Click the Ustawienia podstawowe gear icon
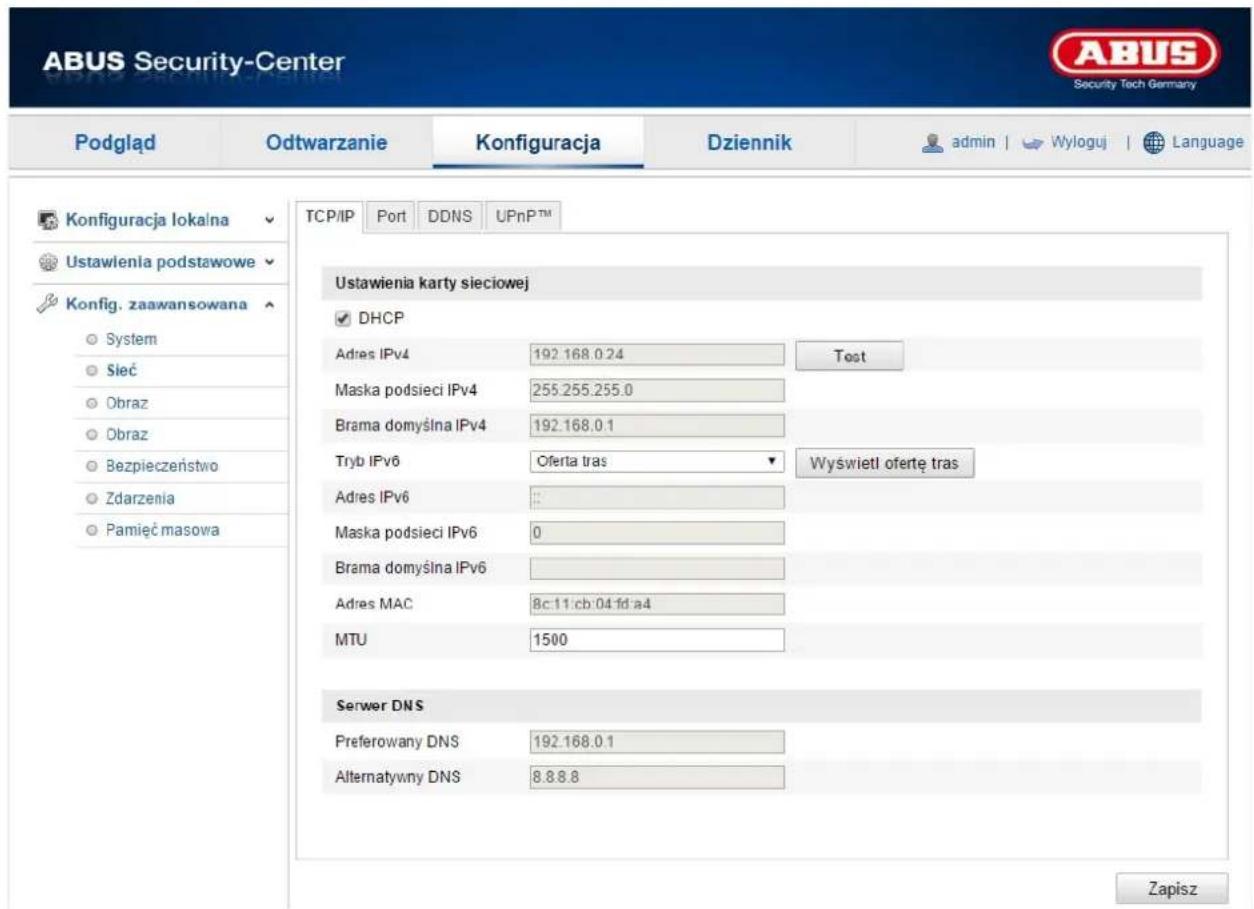 point(50,262)
